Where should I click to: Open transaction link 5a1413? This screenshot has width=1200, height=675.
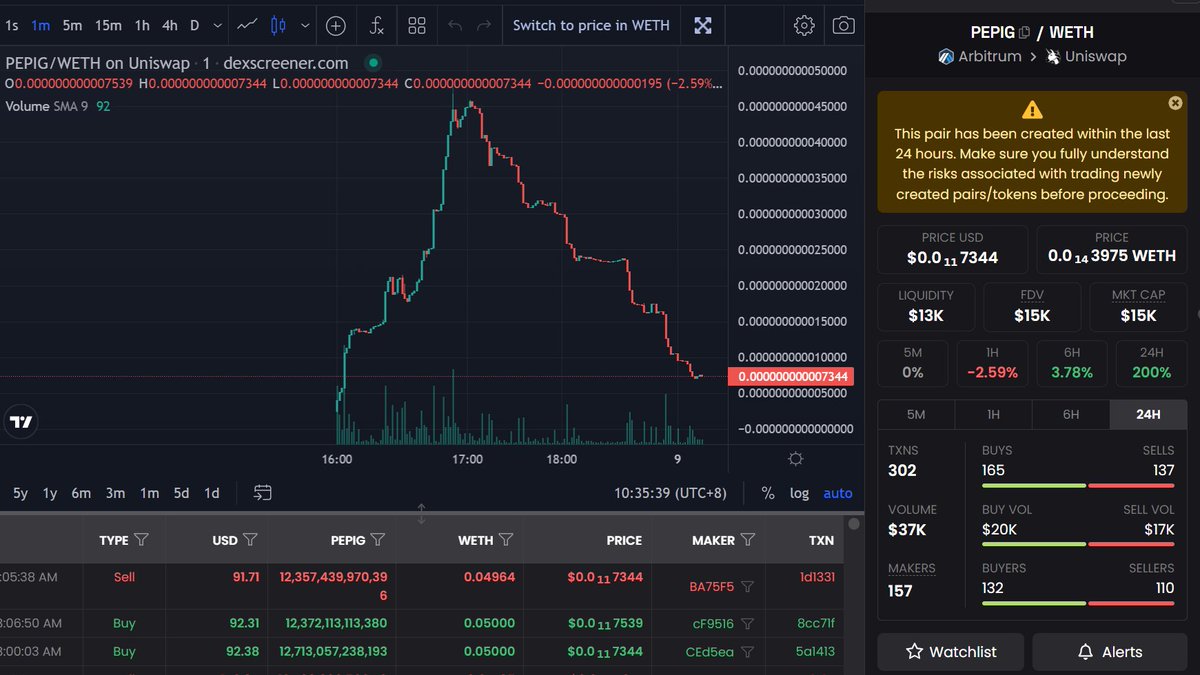pos(817,652)
